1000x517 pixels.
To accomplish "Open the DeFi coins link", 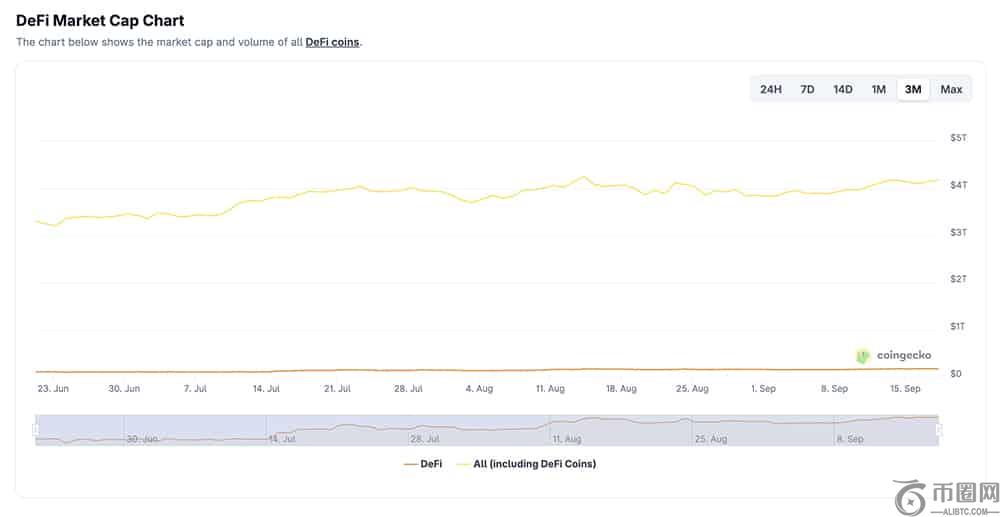I will pos(332,43).
